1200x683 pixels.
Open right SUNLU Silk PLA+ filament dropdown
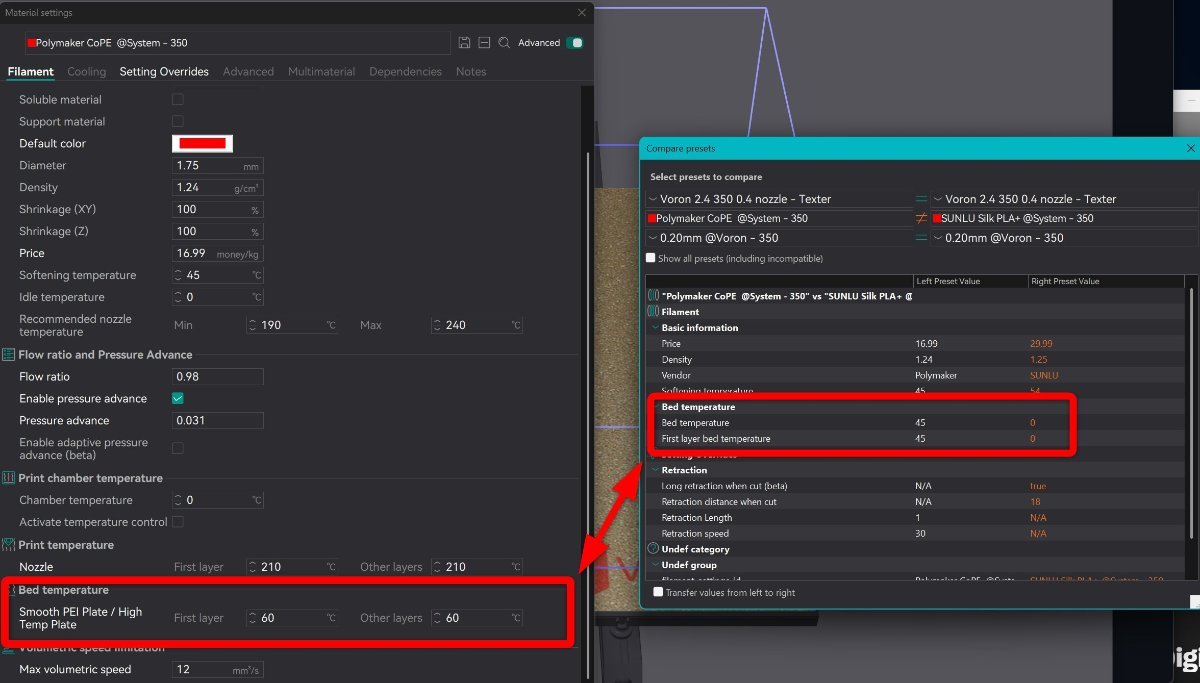(1064, 218)
